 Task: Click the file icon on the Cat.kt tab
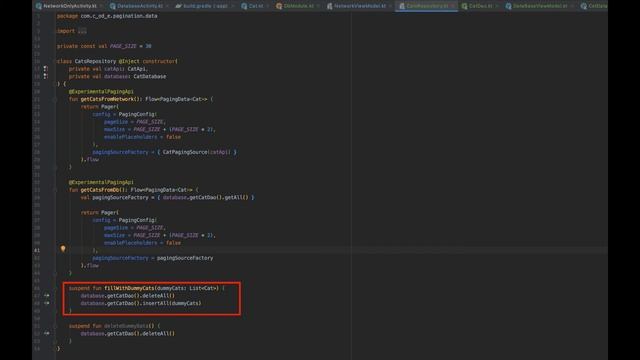pos(244,6)
